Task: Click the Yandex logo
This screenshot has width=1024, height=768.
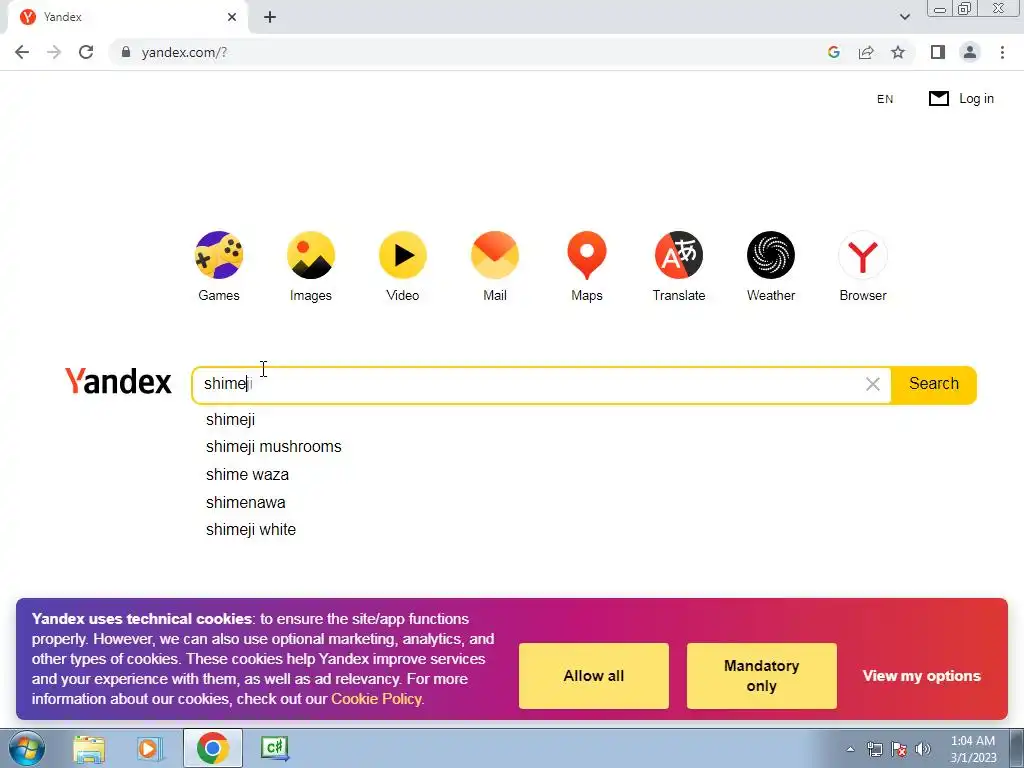Action: pos(118,381)
